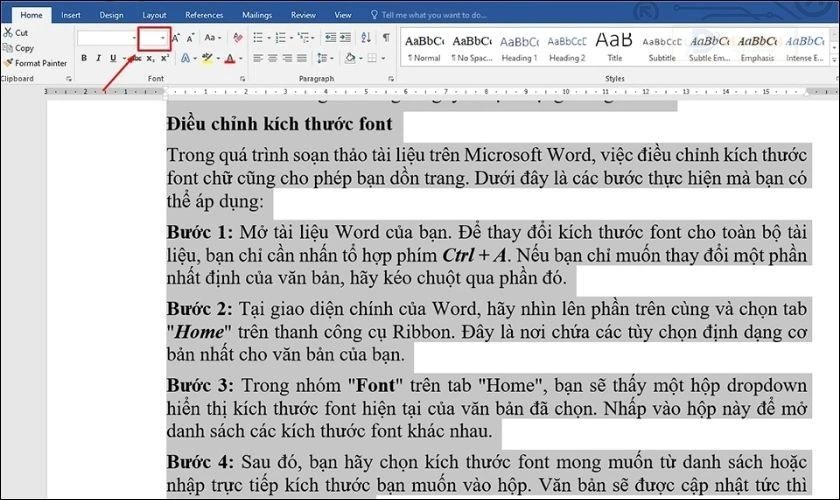Decrease font size with Shrink Font icon
Screen dimensions: 840x500
tap(191, 38)
